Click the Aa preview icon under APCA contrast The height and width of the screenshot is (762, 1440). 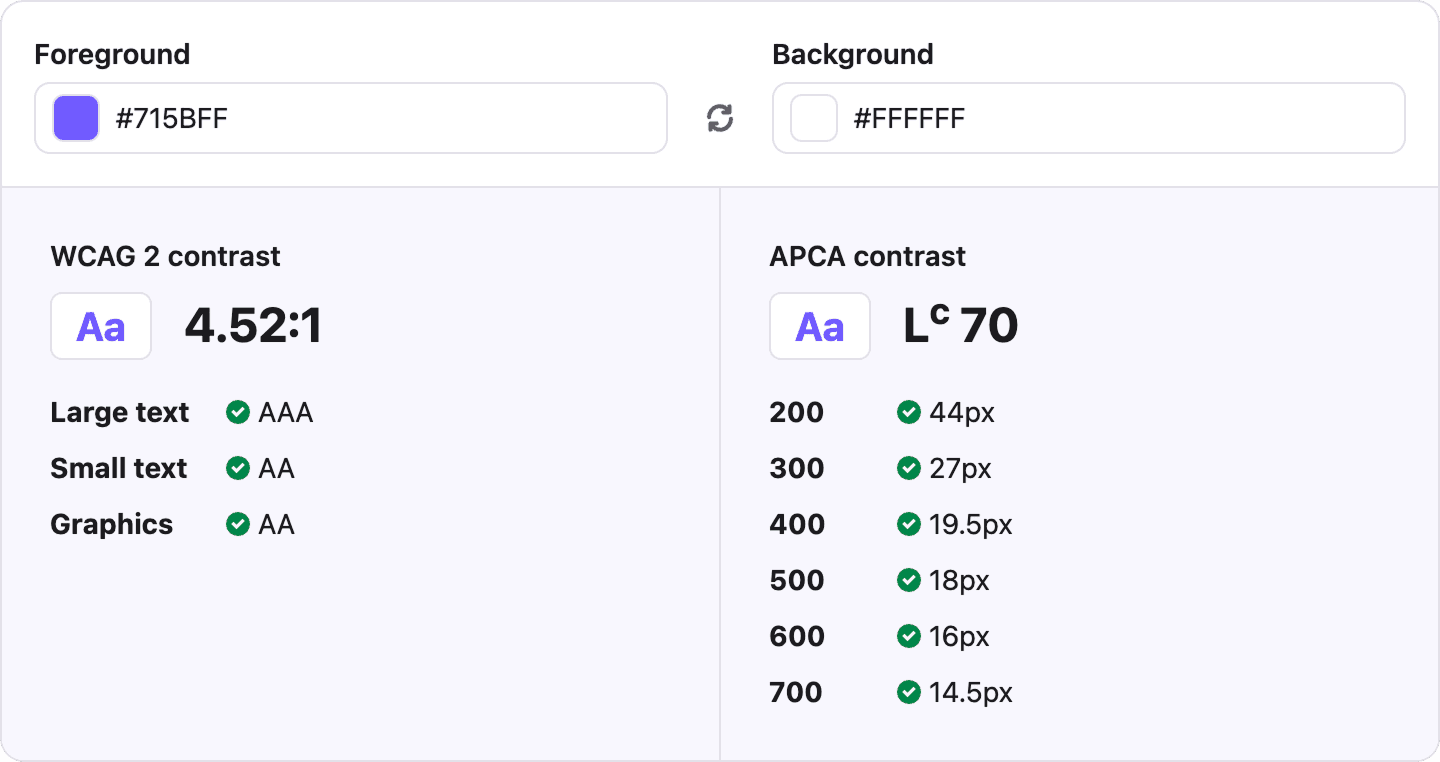(x=819, y=326)
